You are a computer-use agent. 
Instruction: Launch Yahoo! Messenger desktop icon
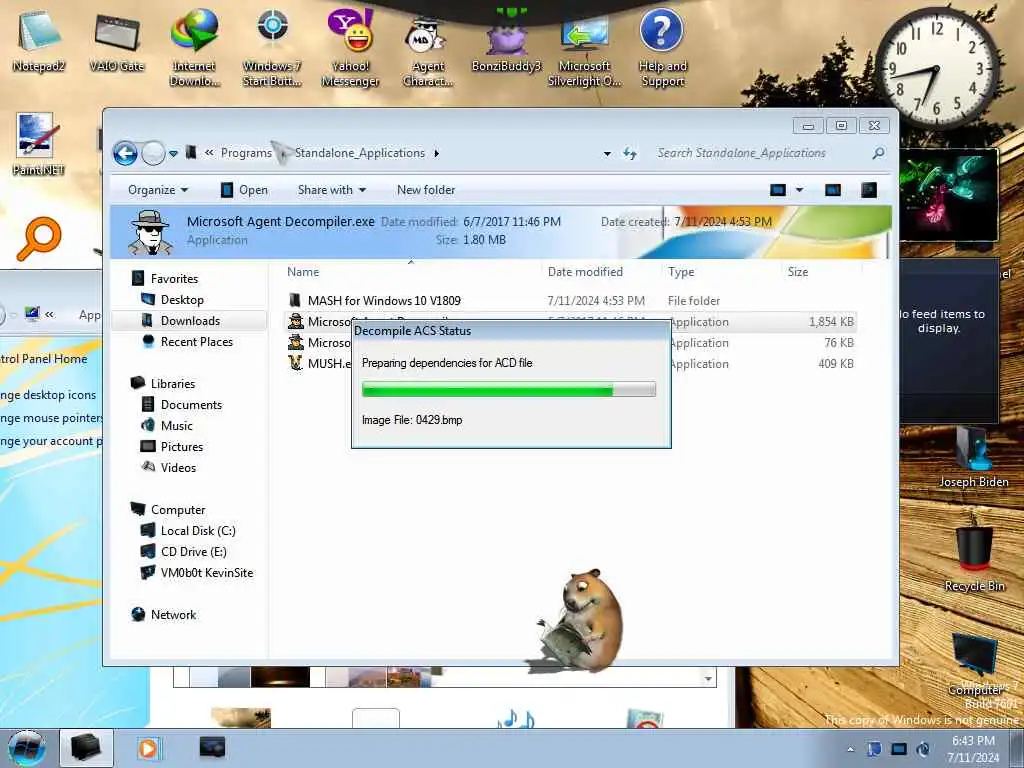click(350, 48)
